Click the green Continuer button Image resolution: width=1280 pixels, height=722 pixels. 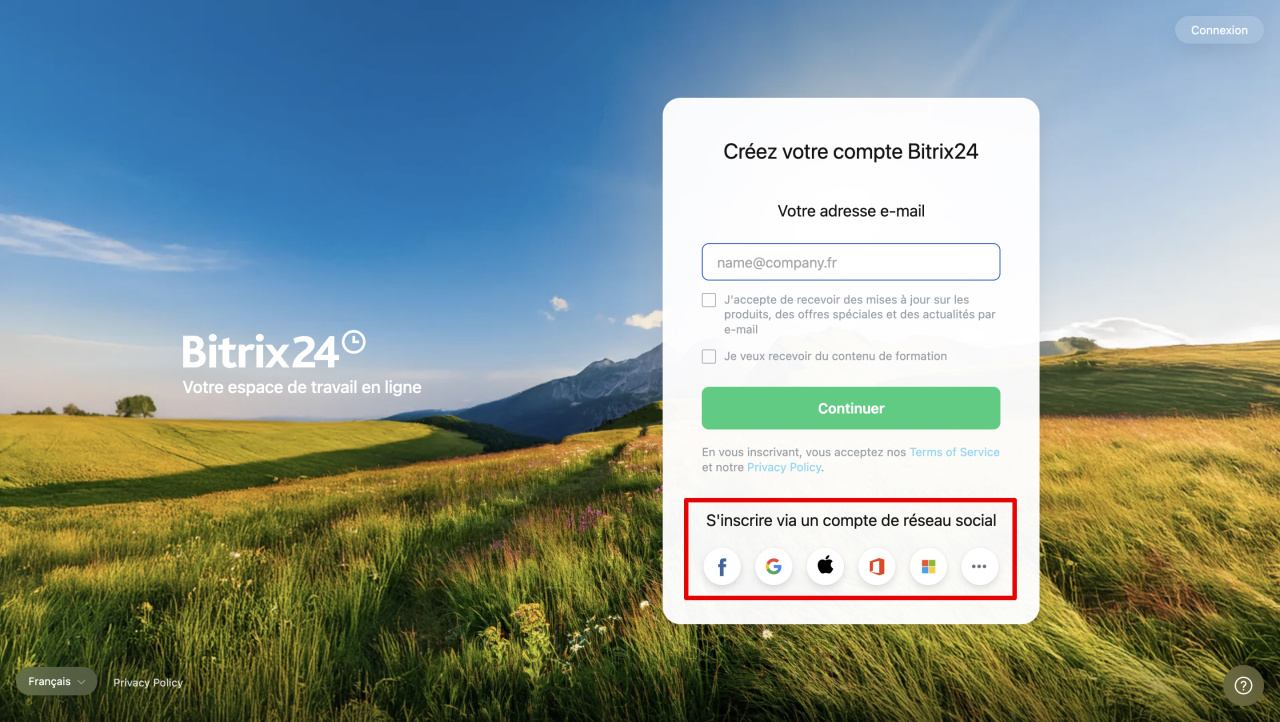(x=851, y=408)
